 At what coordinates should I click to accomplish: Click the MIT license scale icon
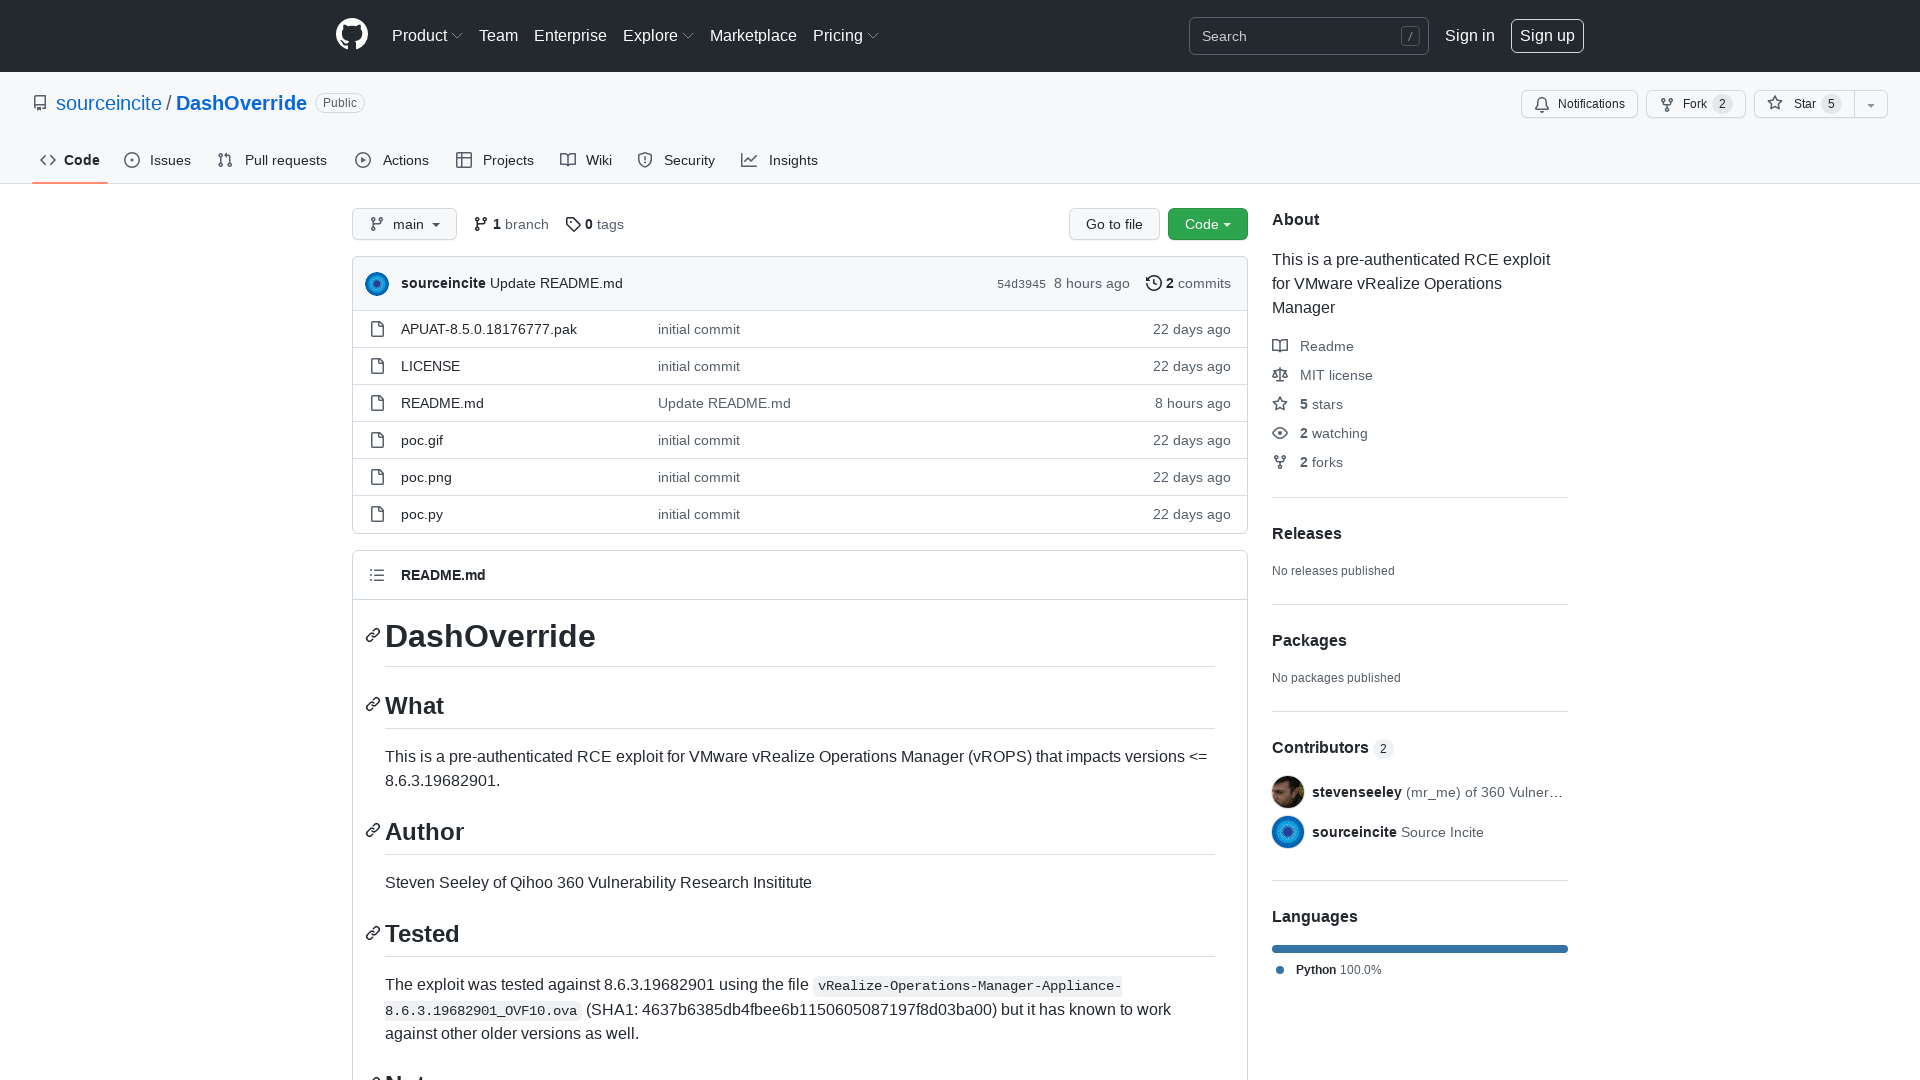coord(1280,375)
